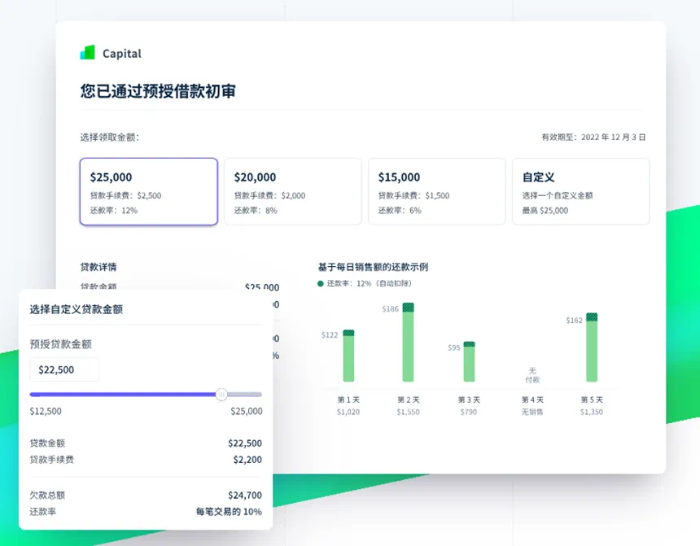The width and height of the screenshot is (700, 546).
Task: Click the green 还款率 12% legend dot
Action: coord(321,283)
